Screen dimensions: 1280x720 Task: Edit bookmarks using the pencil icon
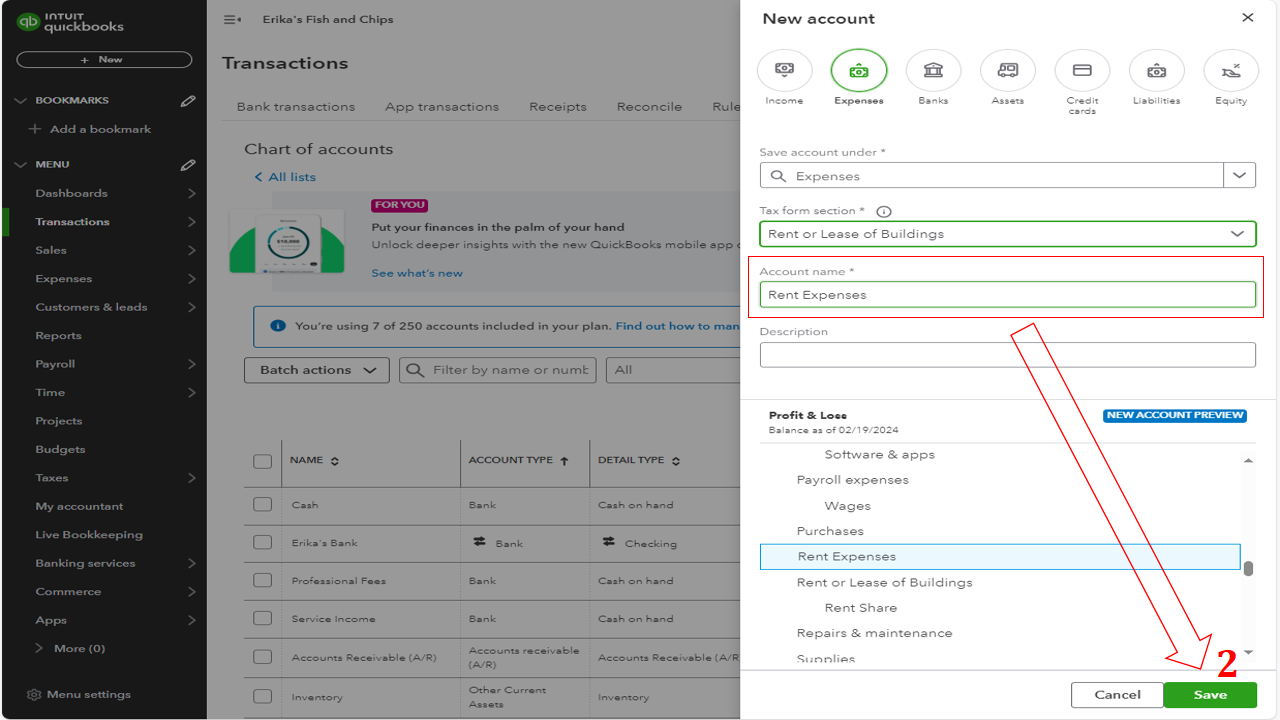[x=188, y=101]
